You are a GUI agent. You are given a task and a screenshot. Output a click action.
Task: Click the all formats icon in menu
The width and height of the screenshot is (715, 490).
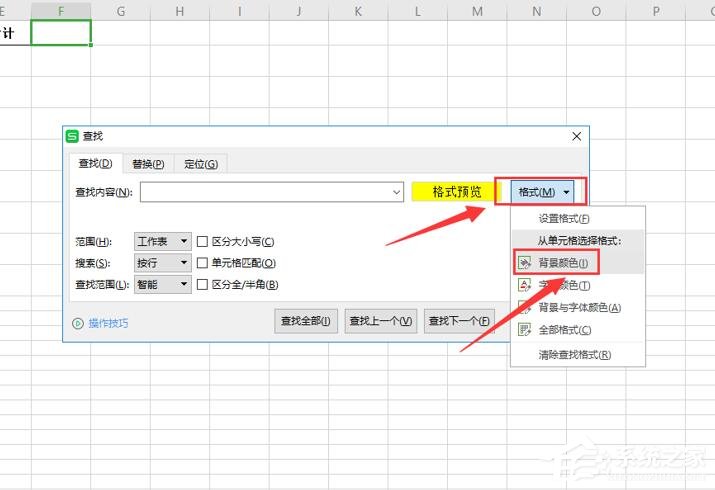[x=523, y=330]
